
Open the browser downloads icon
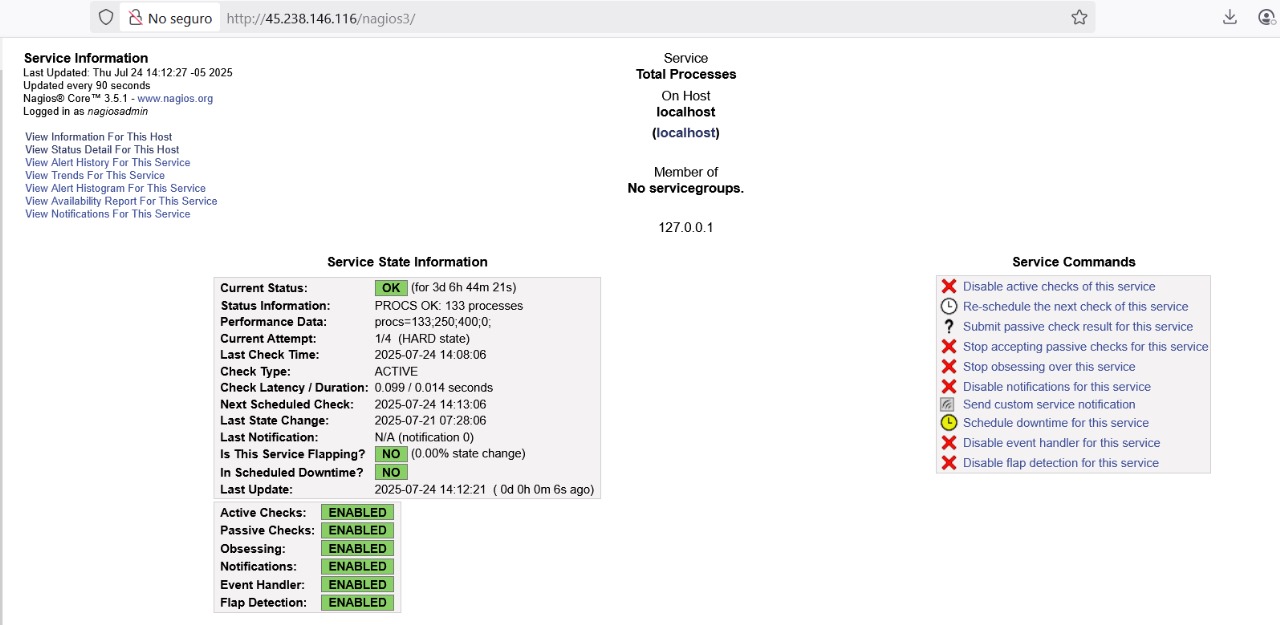[1230, 17]
